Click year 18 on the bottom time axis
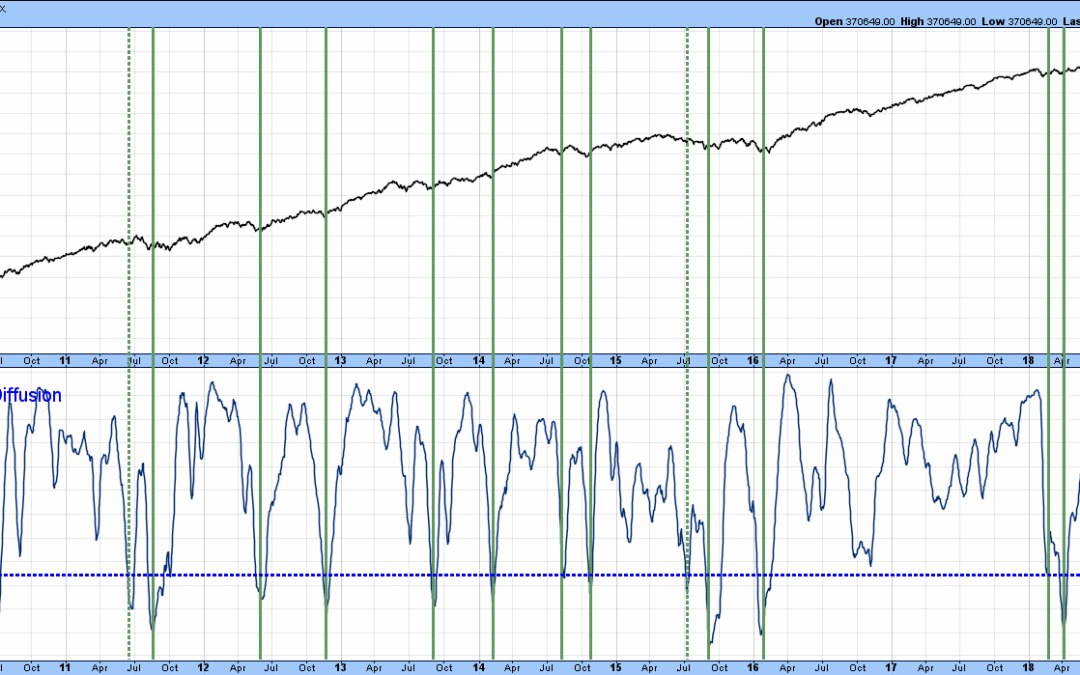This screenshot has height=675, width=1080. 1027,667
